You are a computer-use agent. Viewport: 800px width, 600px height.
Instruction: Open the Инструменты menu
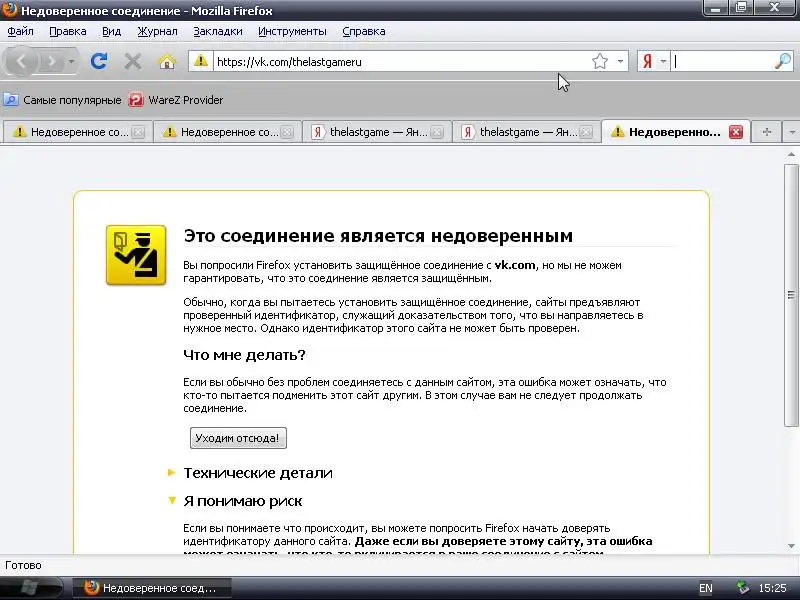coord(292,31)
